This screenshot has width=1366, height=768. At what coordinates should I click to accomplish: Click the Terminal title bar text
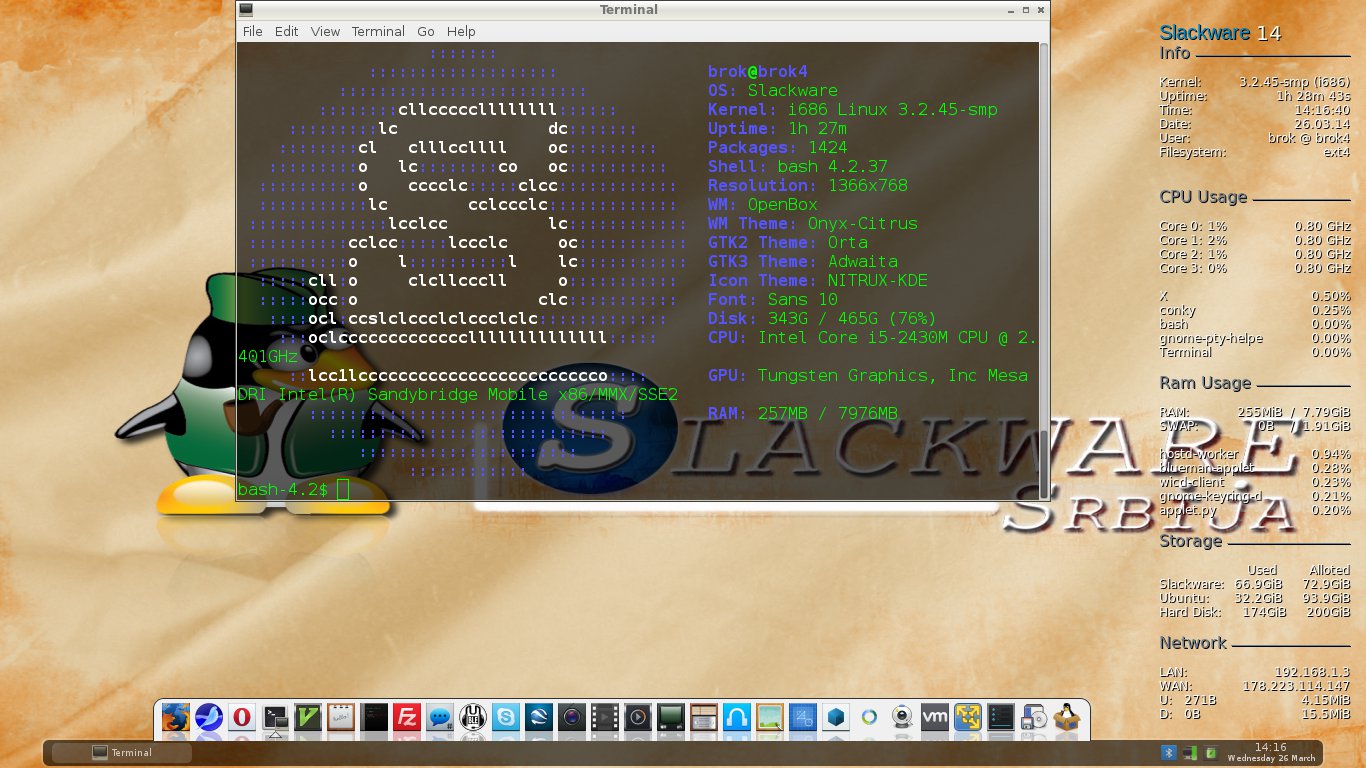coord(628,10)
